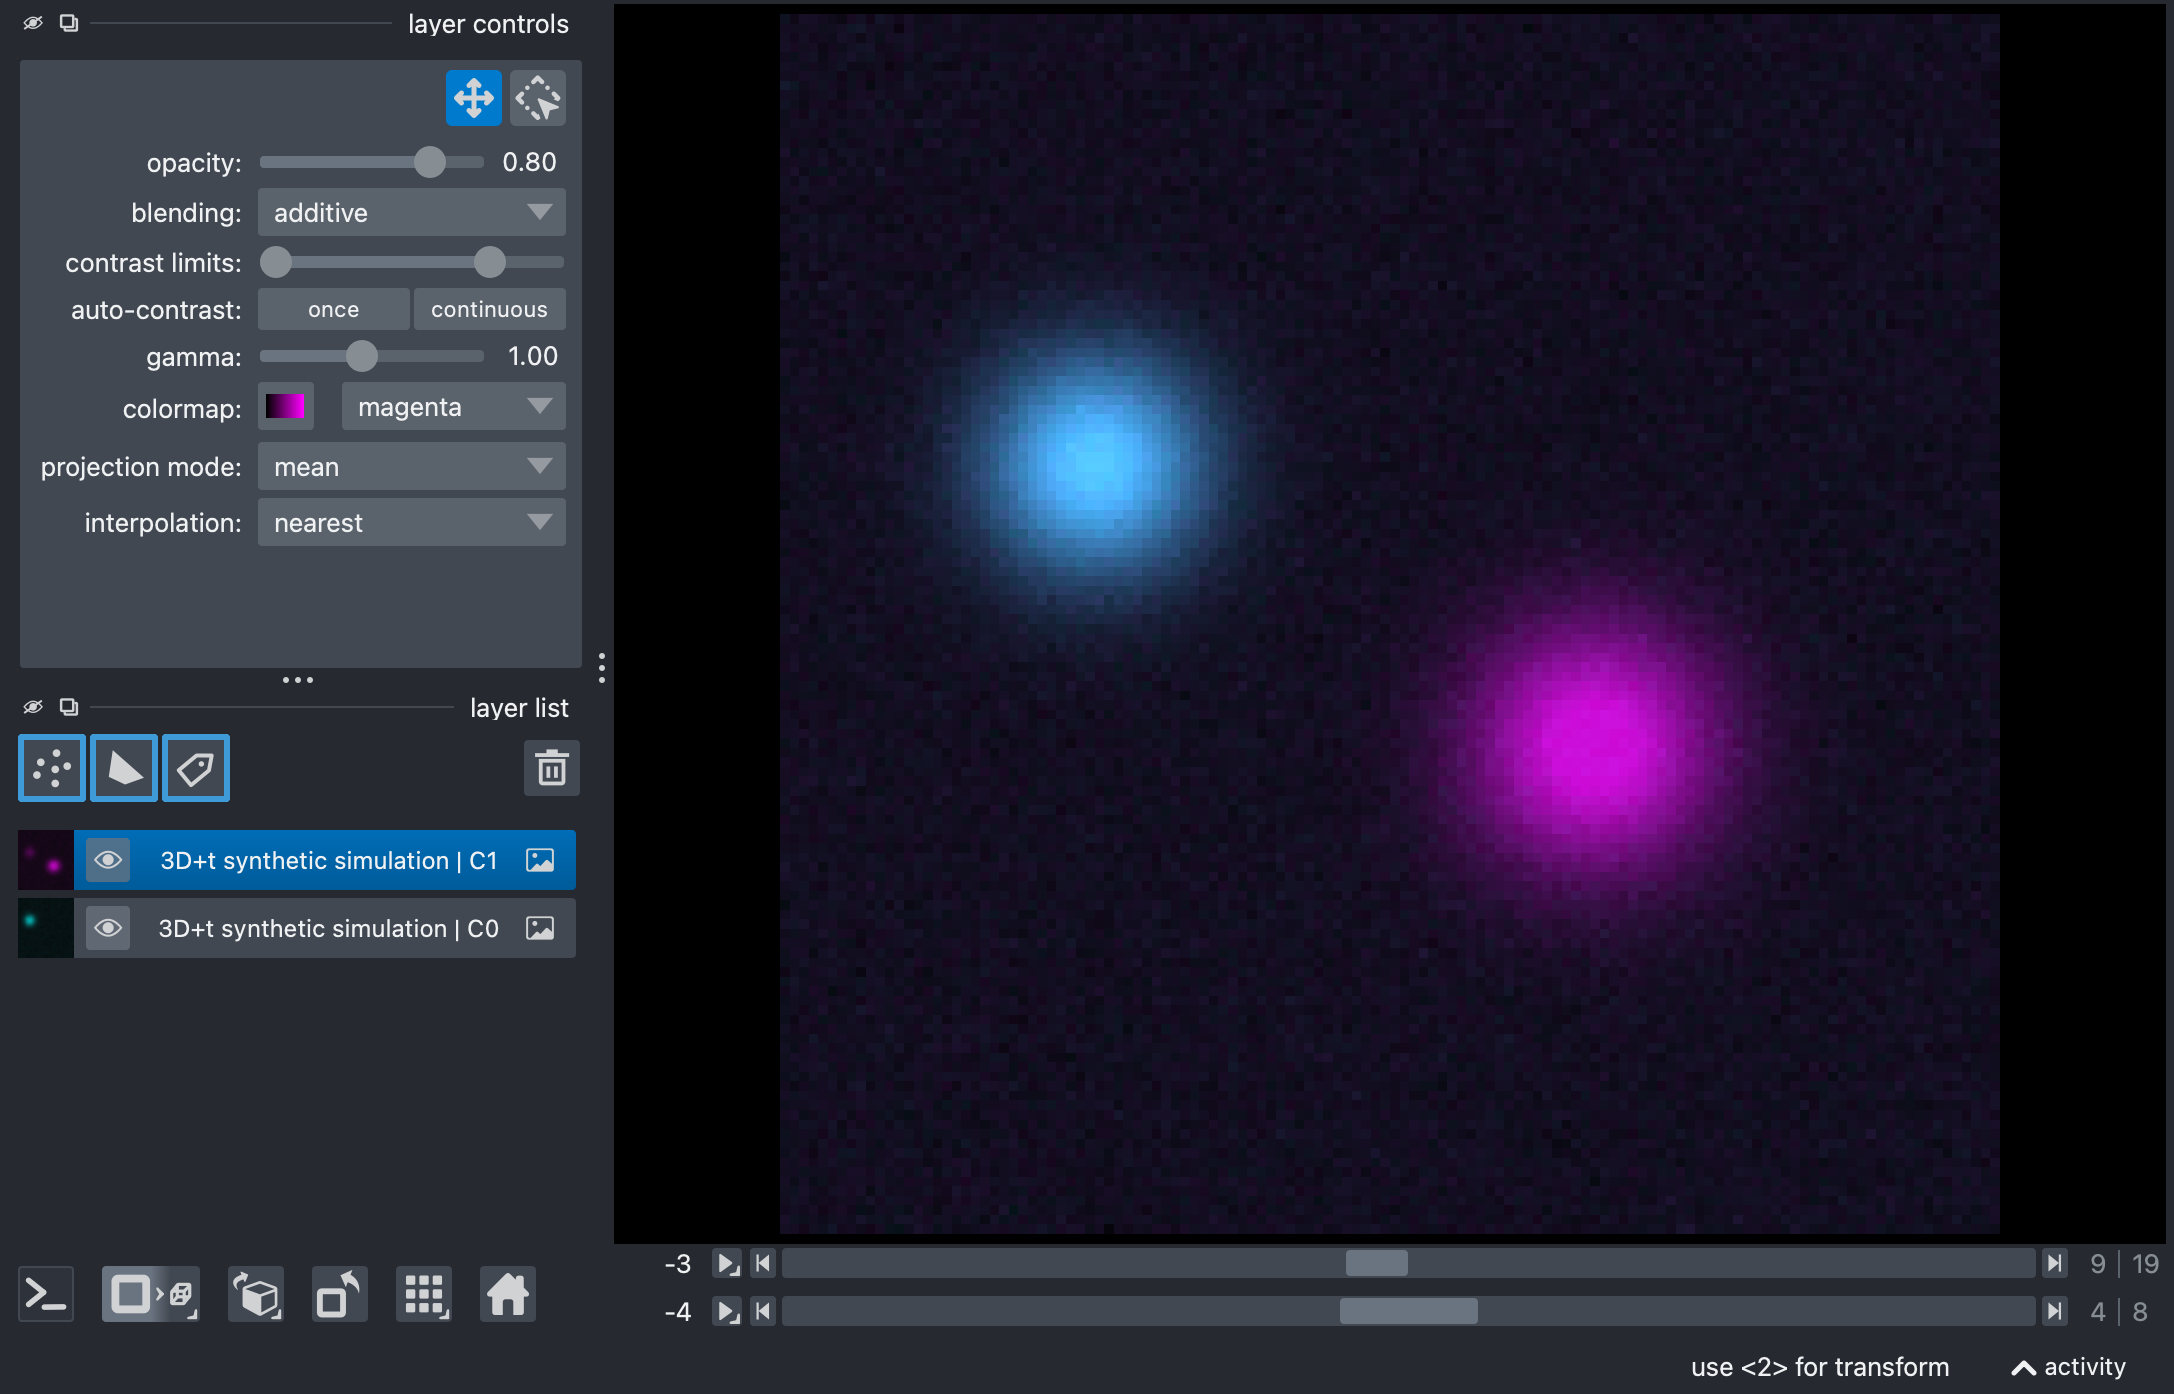Expand the activity panel
The width and height of the screenshot is (2174, 1394).
pos(2068,1367)
